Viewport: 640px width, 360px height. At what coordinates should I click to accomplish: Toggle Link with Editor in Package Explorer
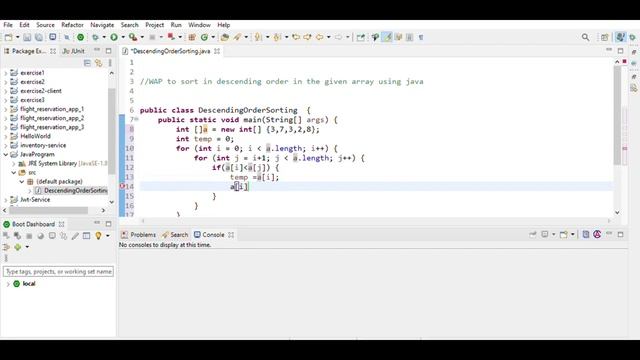pos(98,63)
